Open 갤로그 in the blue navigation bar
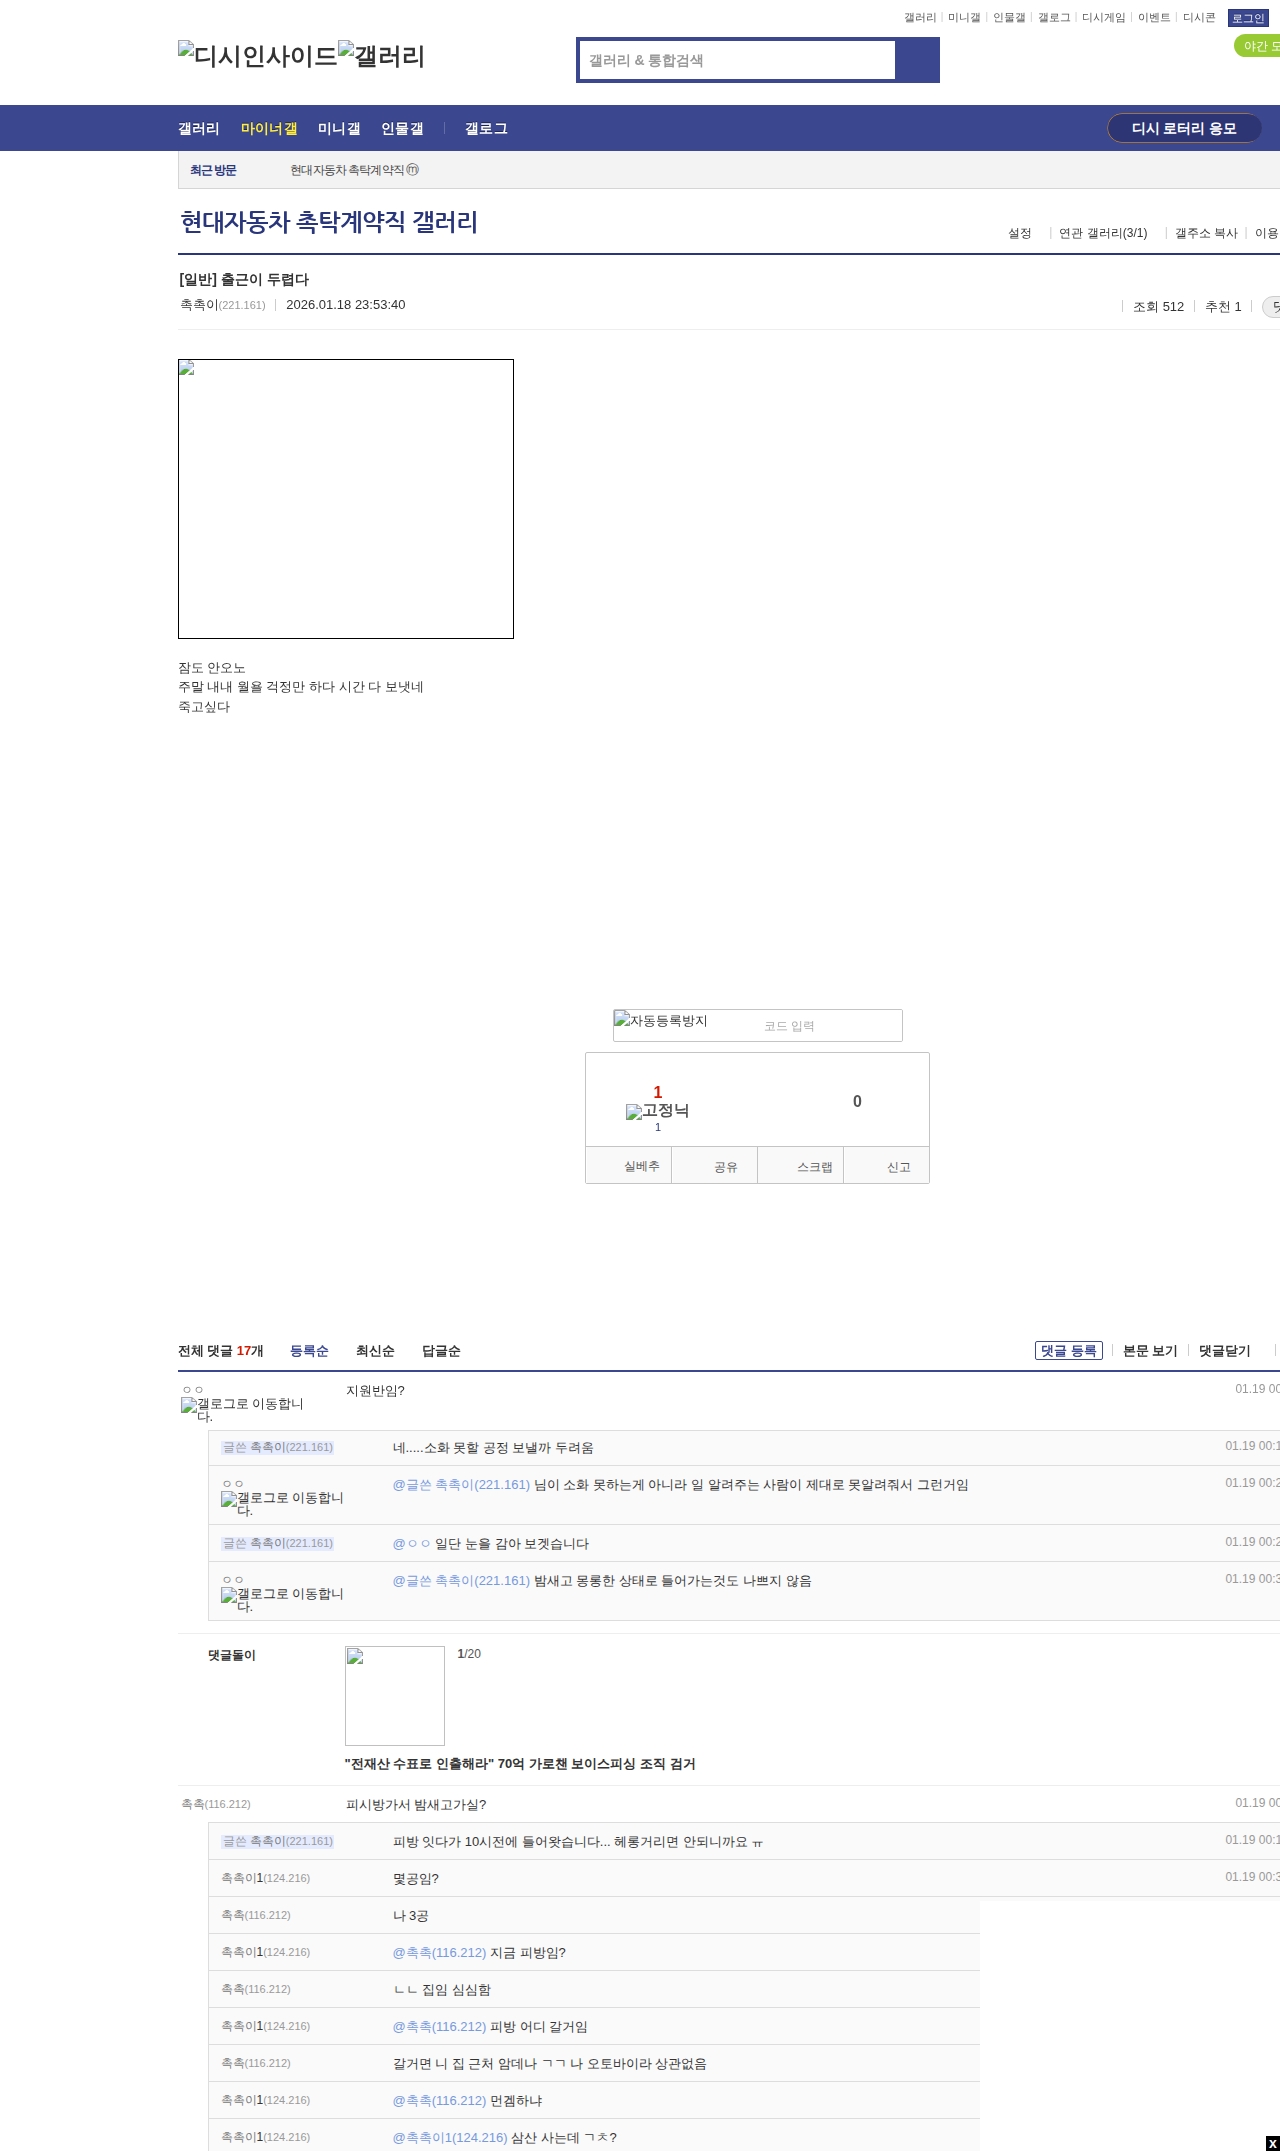 click(486, 129)
